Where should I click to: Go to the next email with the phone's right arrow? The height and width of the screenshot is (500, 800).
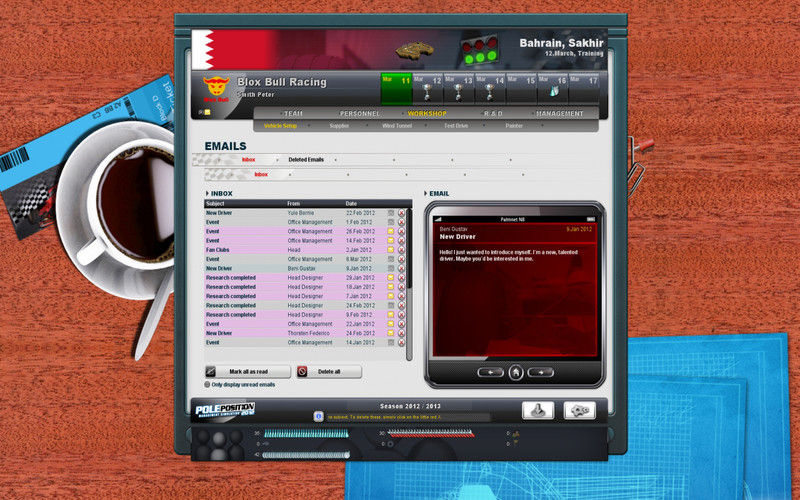pyautogui.click(x=541, y=372)
